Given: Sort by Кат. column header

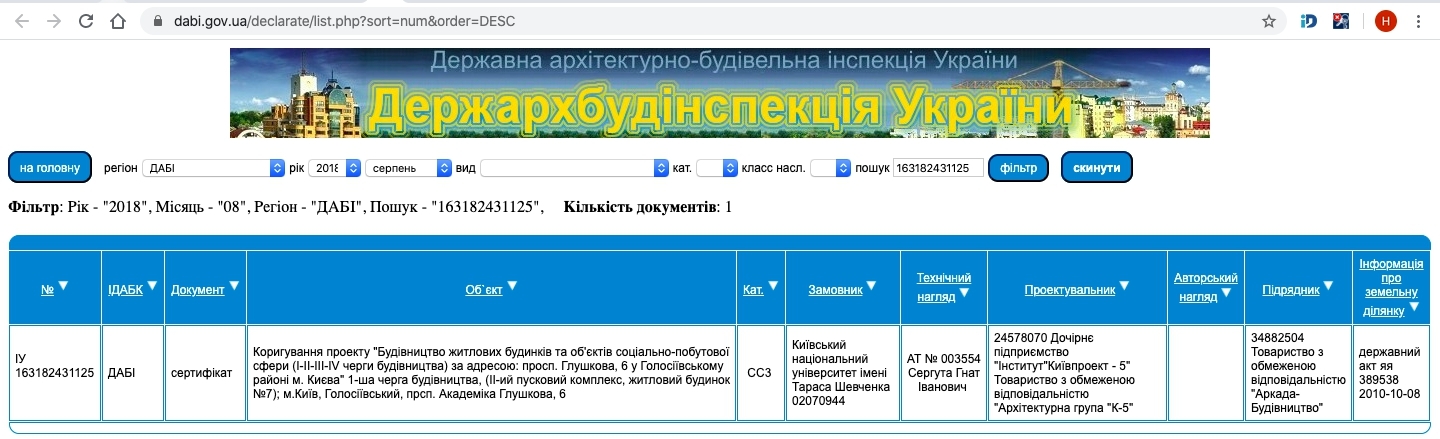Looking at the screenshot, I should (753, 290).
